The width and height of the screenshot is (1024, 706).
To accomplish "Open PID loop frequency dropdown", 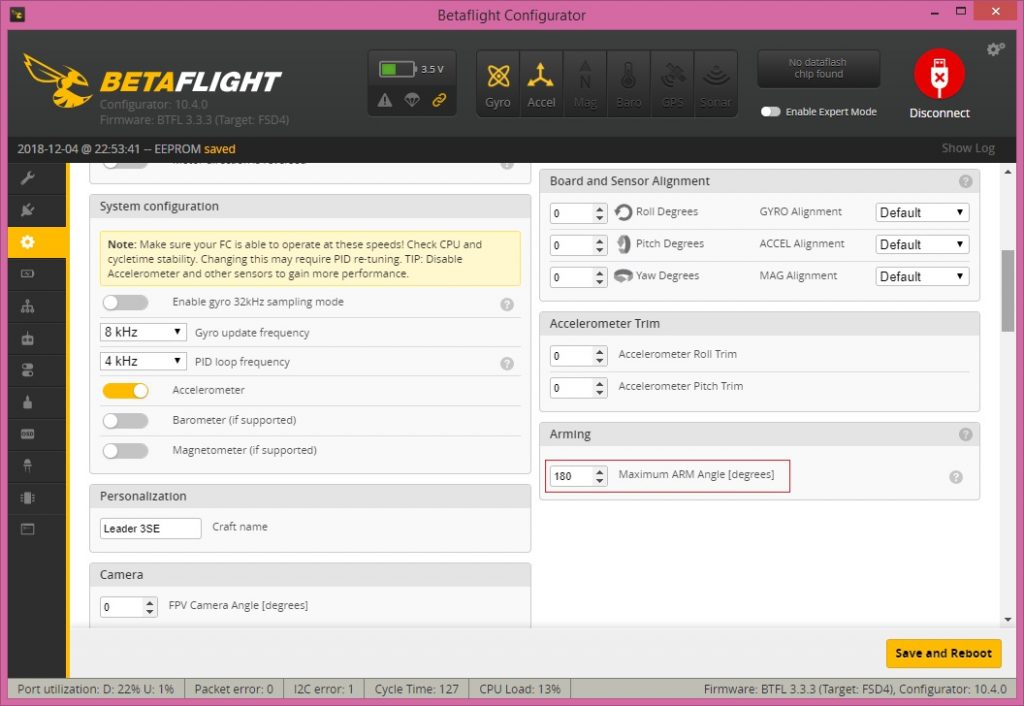I will [x=143, y=361].
